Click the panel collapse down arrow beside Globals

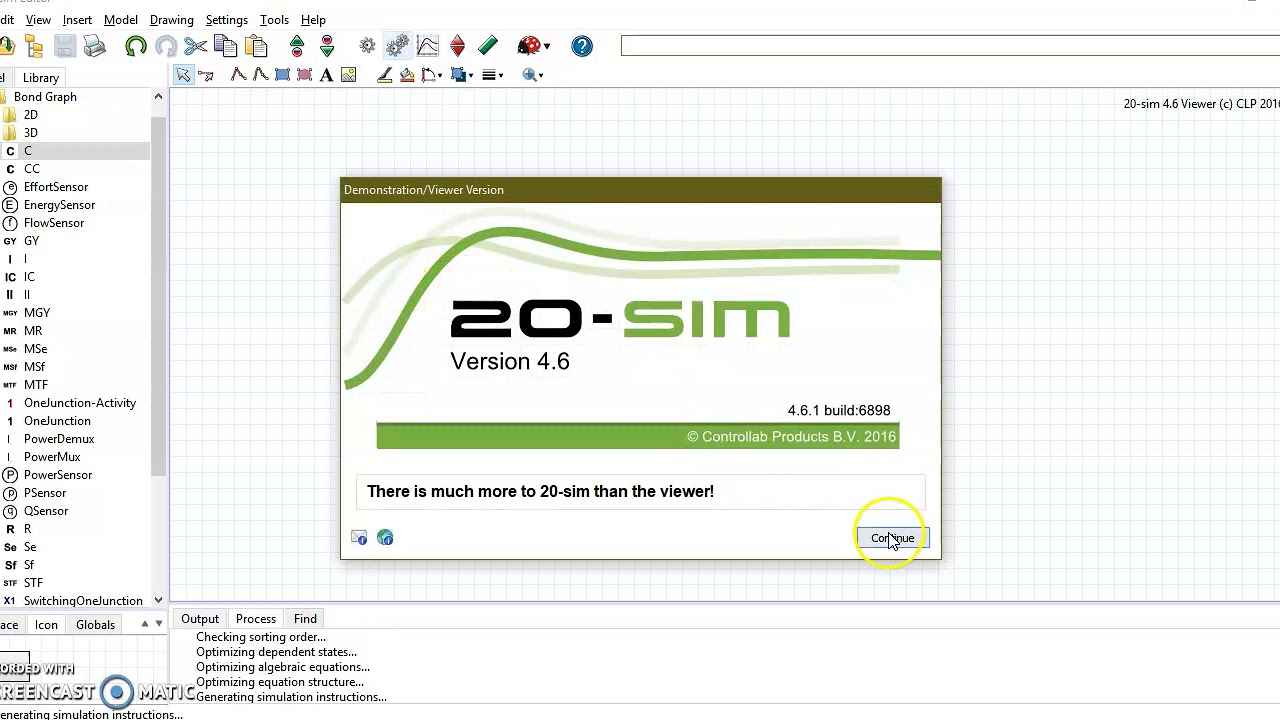158,624
